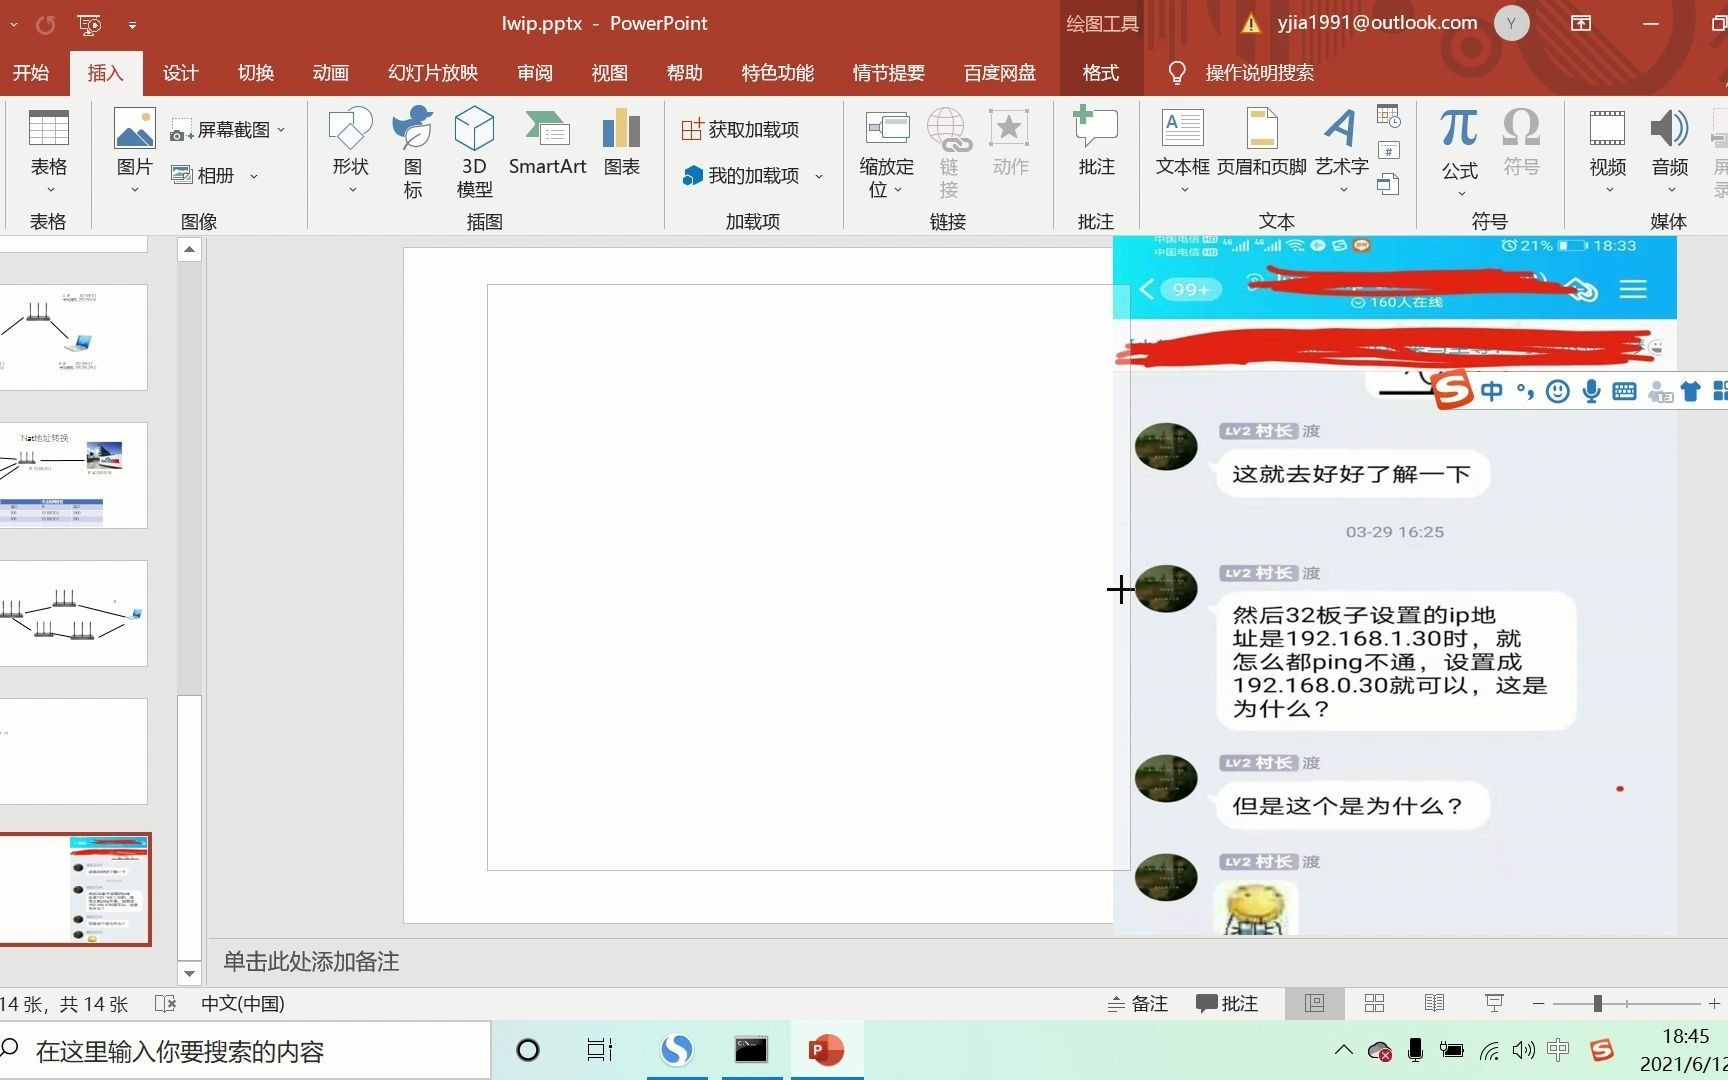Expand the 公式 dropdown arrow
Screen dimensions: 1728x1080
(x=1460, y=192)
